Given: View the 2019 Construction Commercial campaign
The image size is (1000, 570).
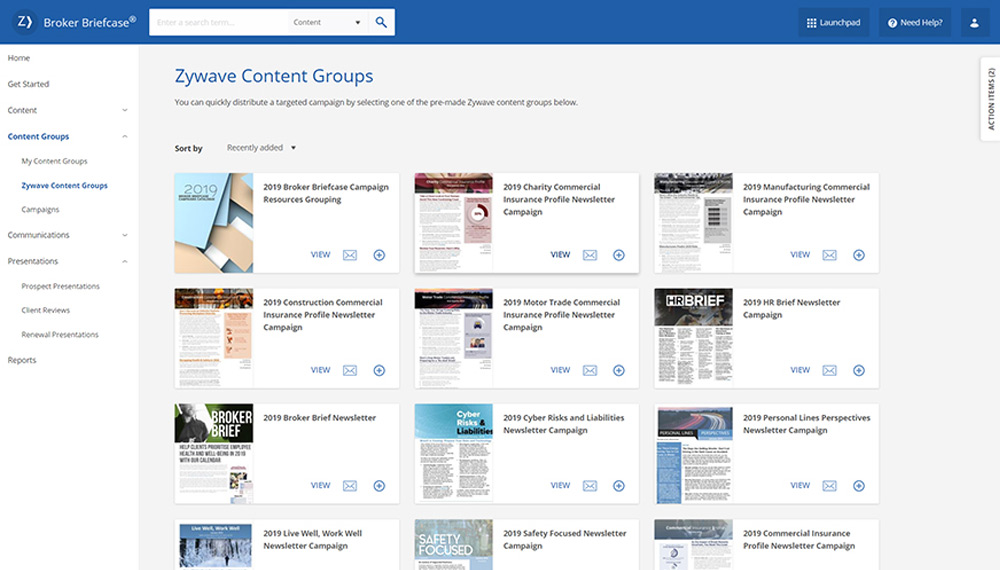Looking at the screenshot, I should [320, 370].
